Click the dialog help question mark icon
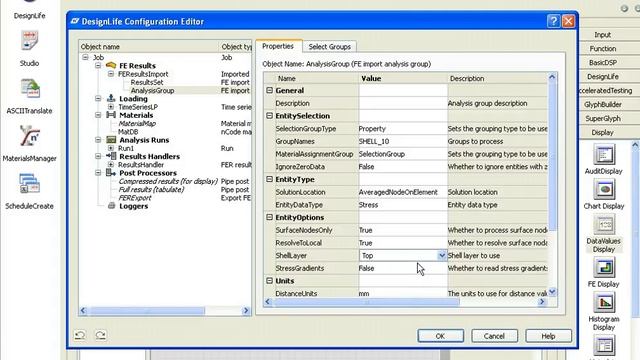The height and width of the screenshot is (360, 640). coord(553,21)
